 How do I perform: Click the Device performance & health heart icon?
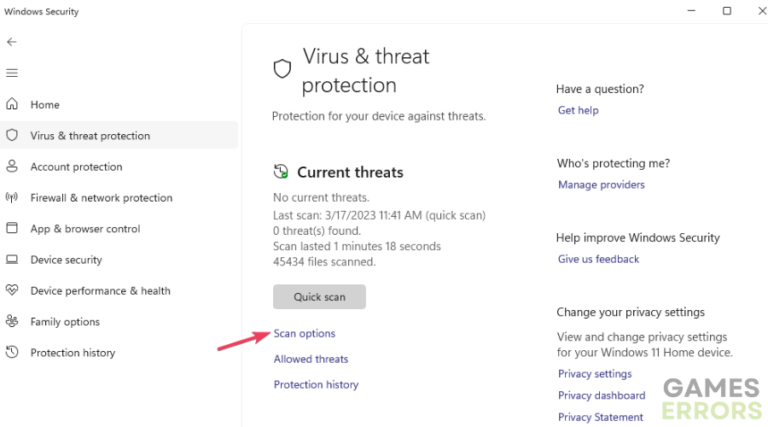12,291
